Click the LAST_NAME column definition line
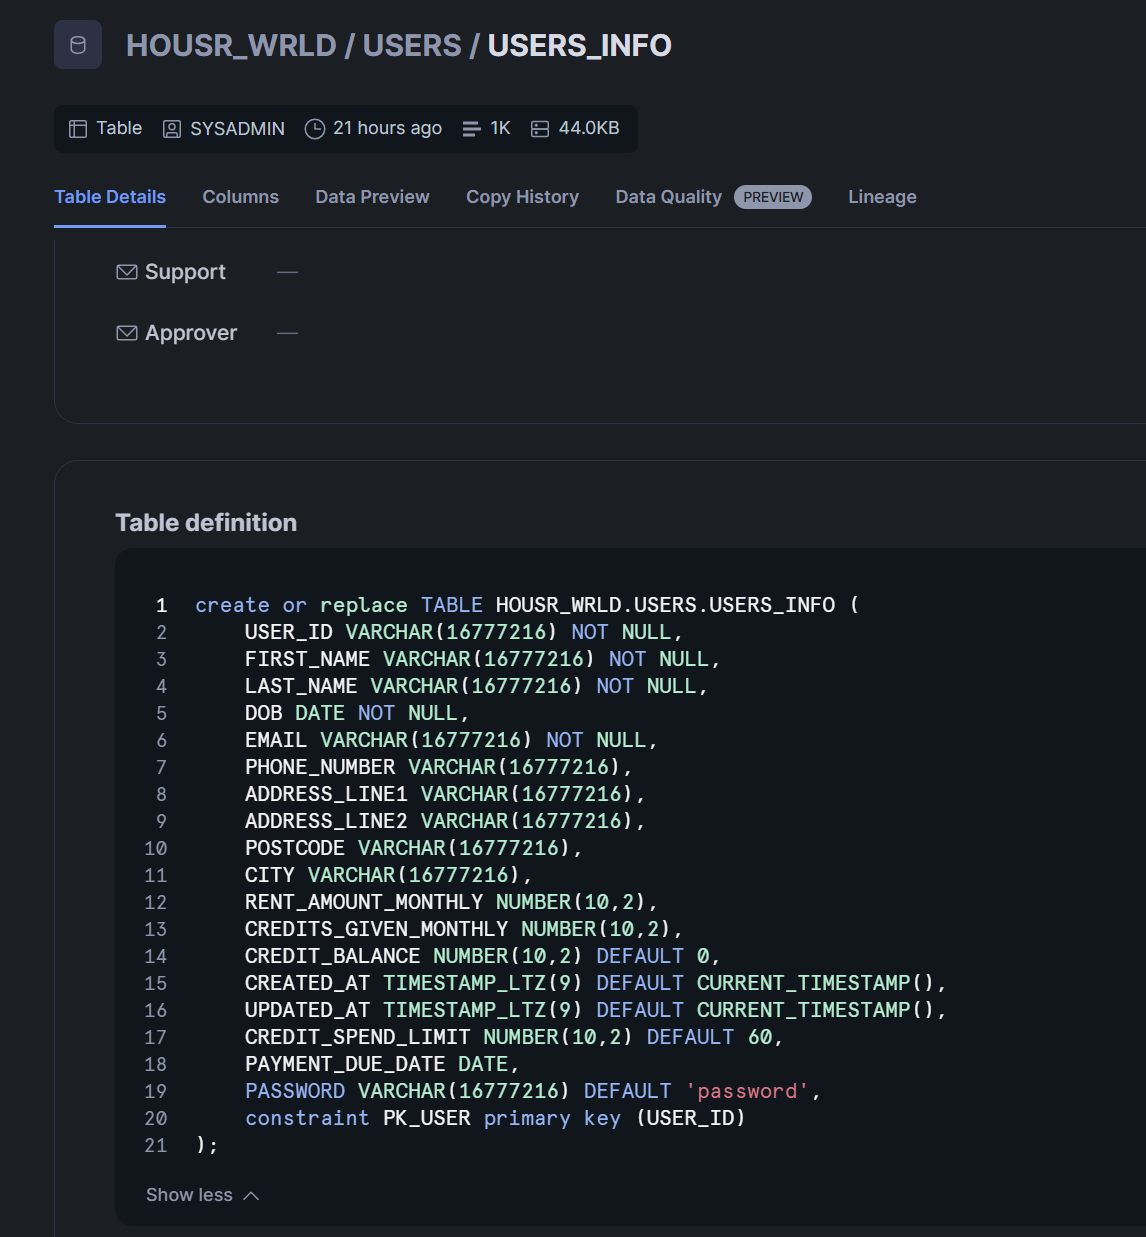Screen dimensions: 1146x1237 tap(476, 686)
